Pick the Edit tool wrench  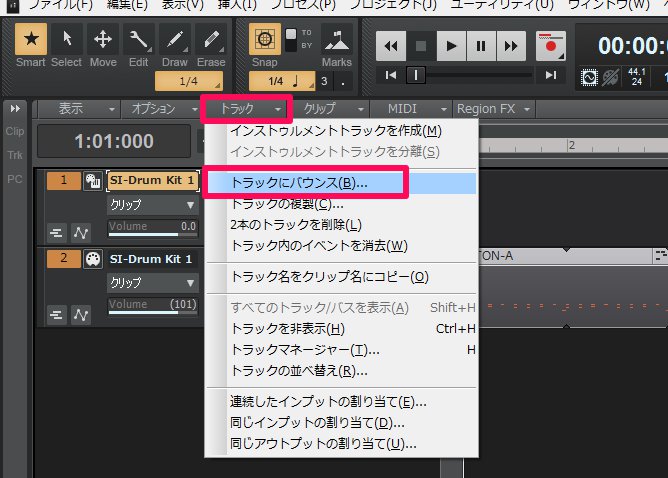[138, 39]
